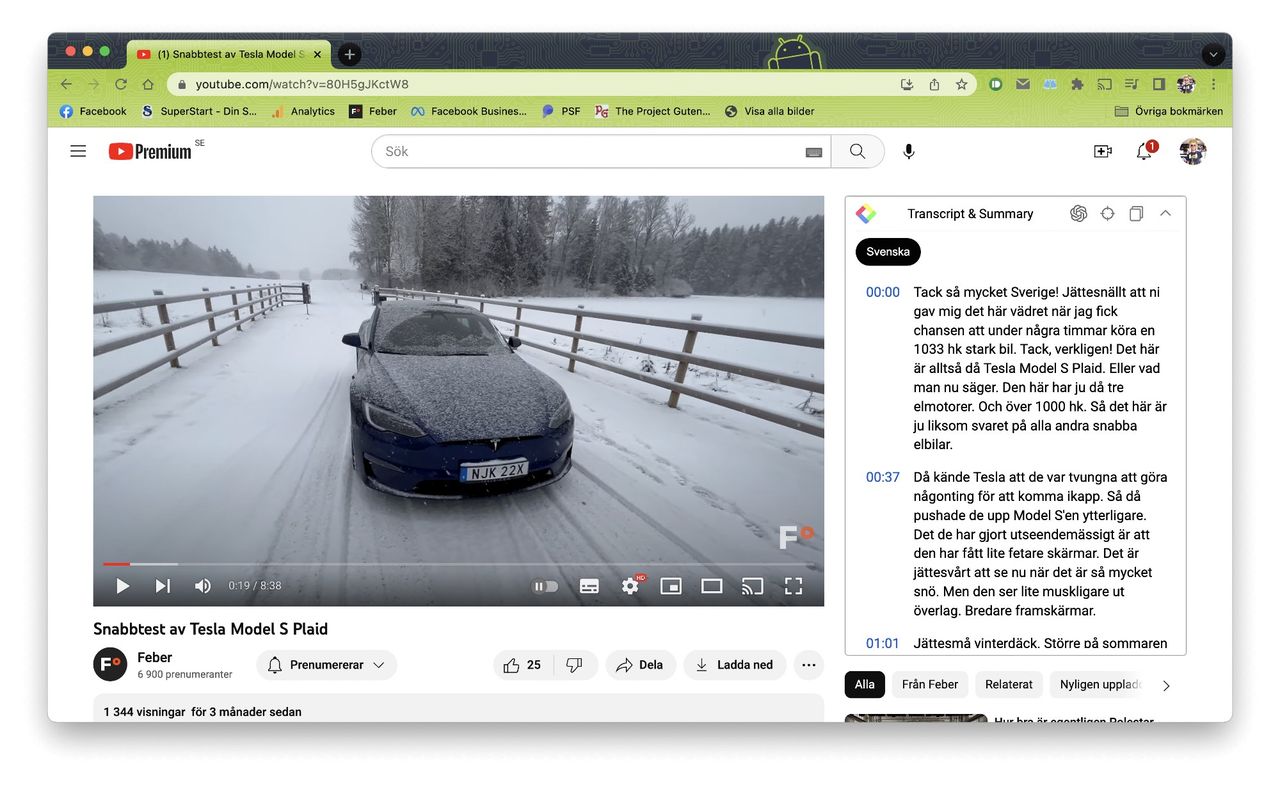Image resolution: width=1280 pixels, height=785 pixels.
Task: Switch to theater mode
Action: pos(712,586)
